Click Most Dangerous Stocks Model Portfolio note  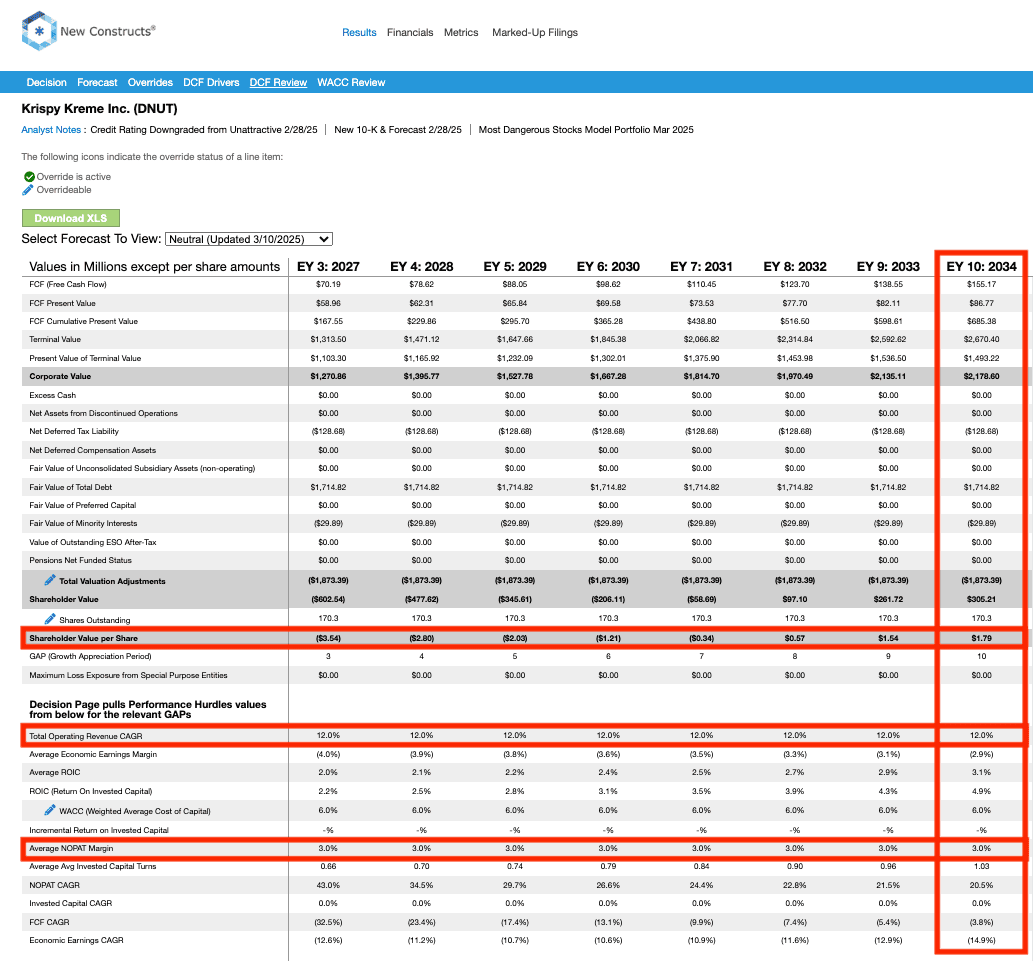(586, 130)
